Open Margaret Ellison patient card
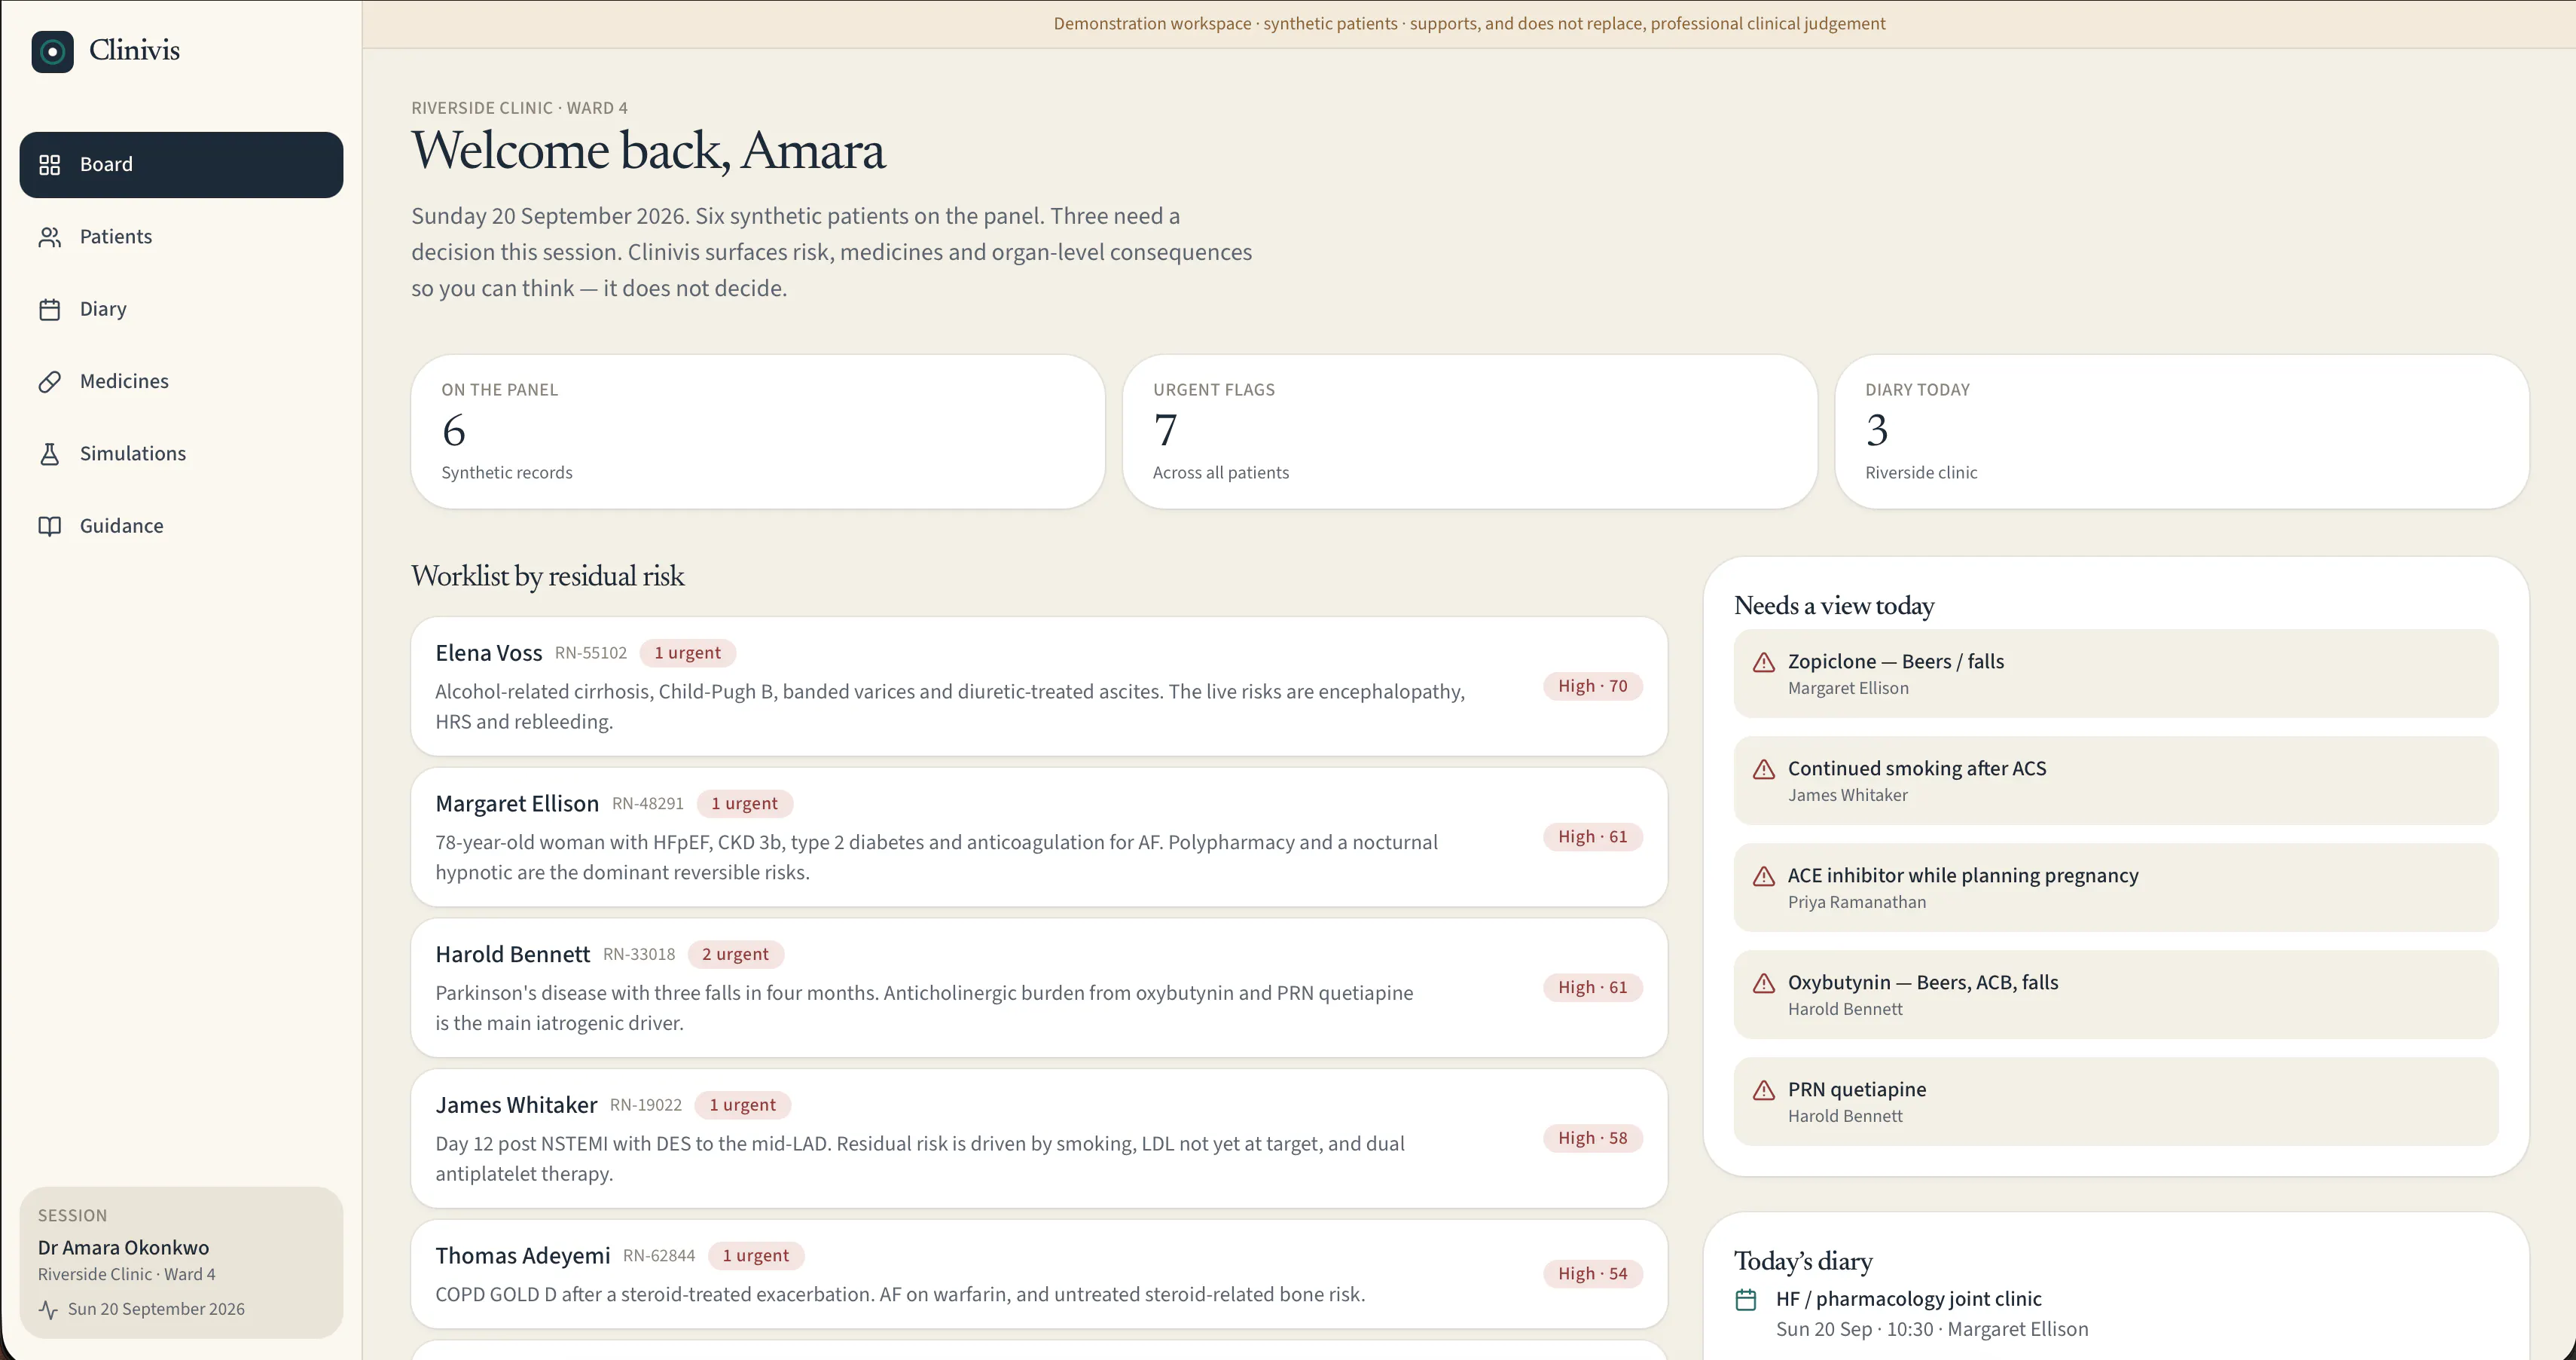The image size is (2576, 1360). (x=1039, y=837)
